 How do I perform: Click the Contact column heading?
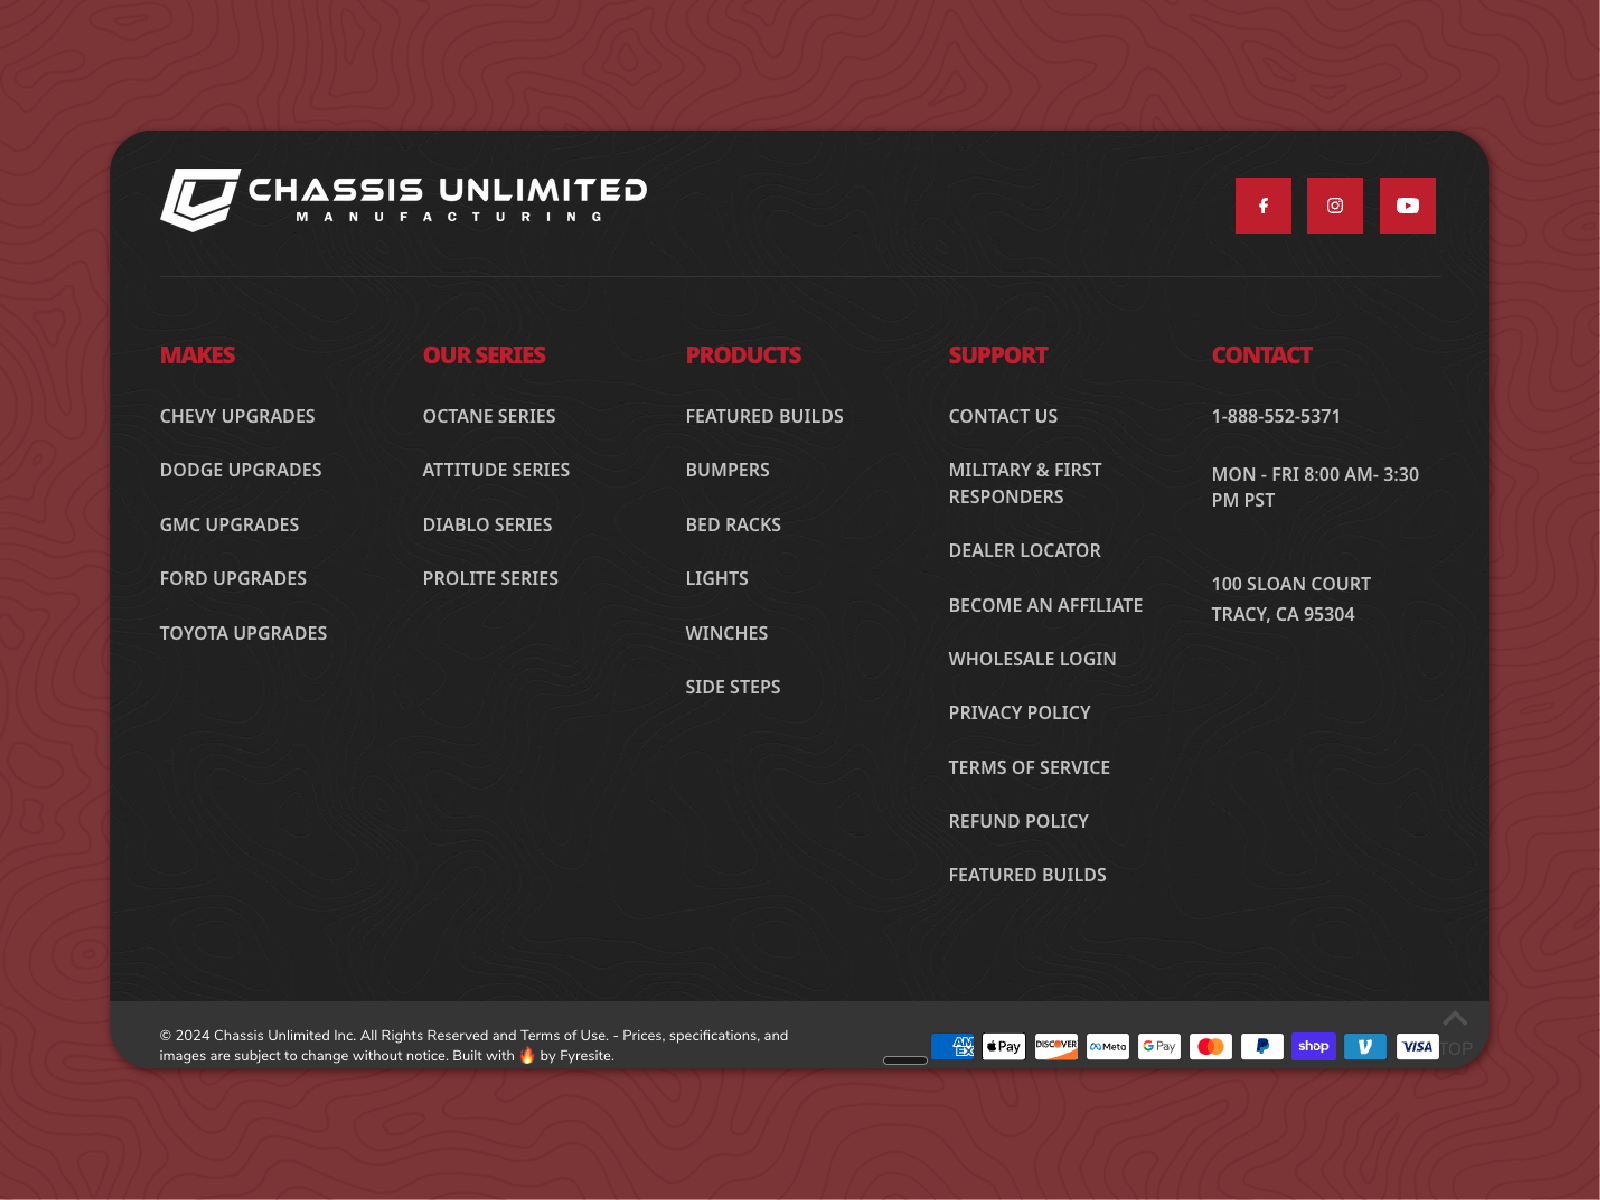pos(1262,355)
